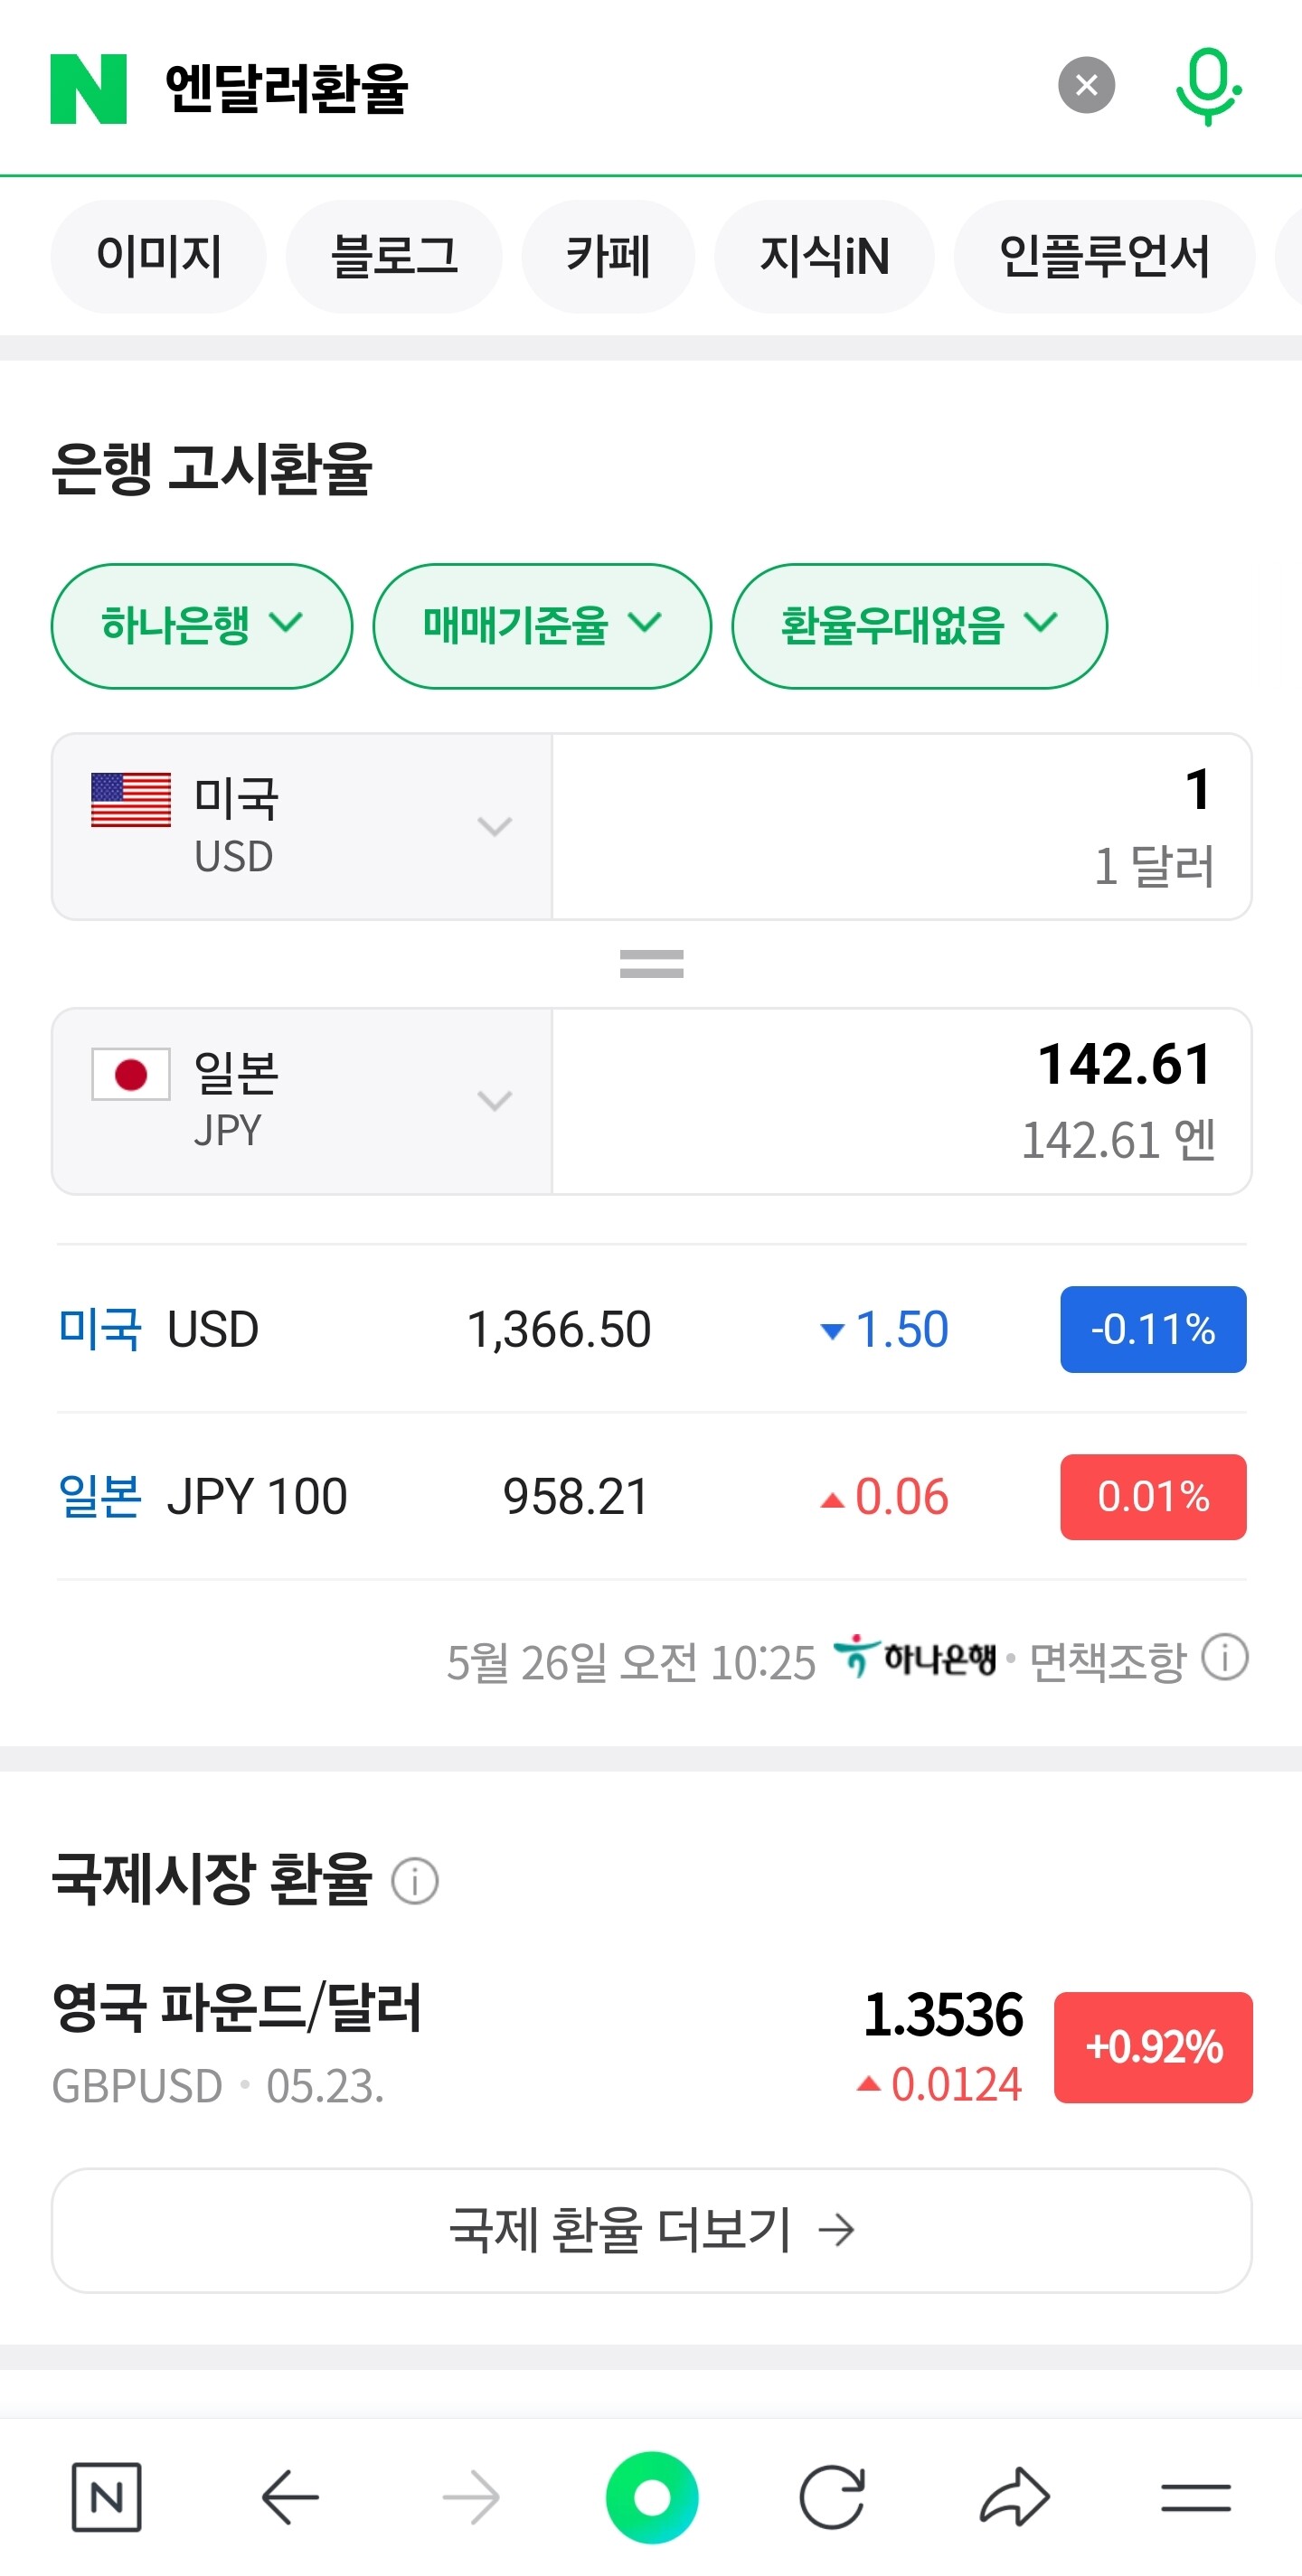Show 면책조항 info circle icon
1302x2576 pixels.
coord(1224,1657)
